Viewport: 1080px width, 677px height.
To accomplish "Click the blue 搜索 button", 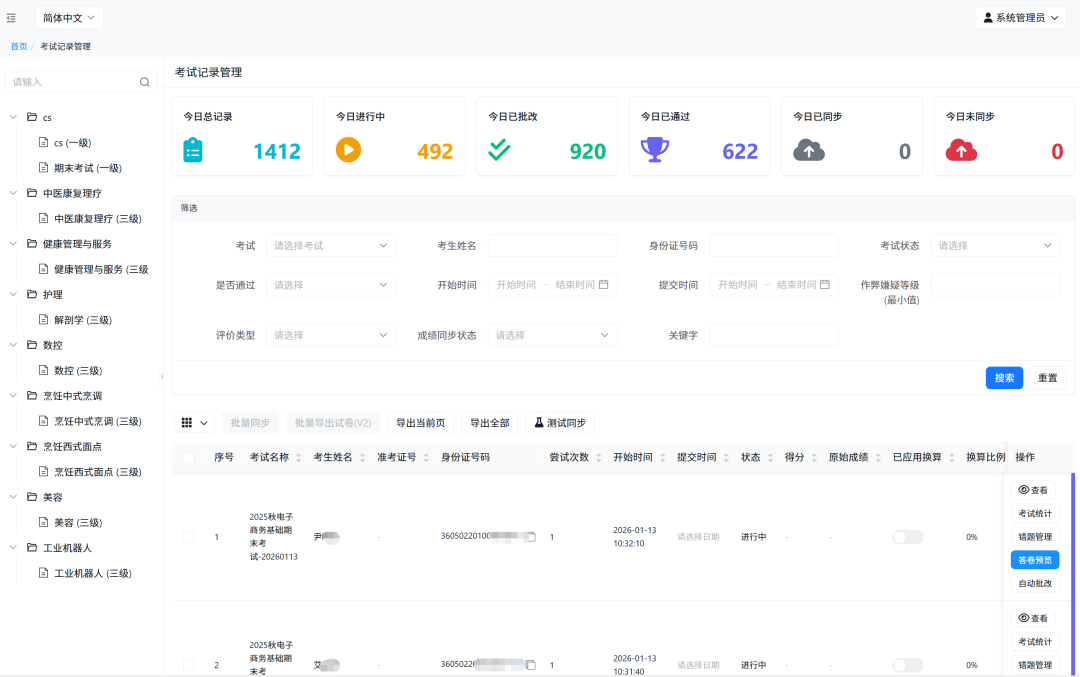I will (1004, 377).
